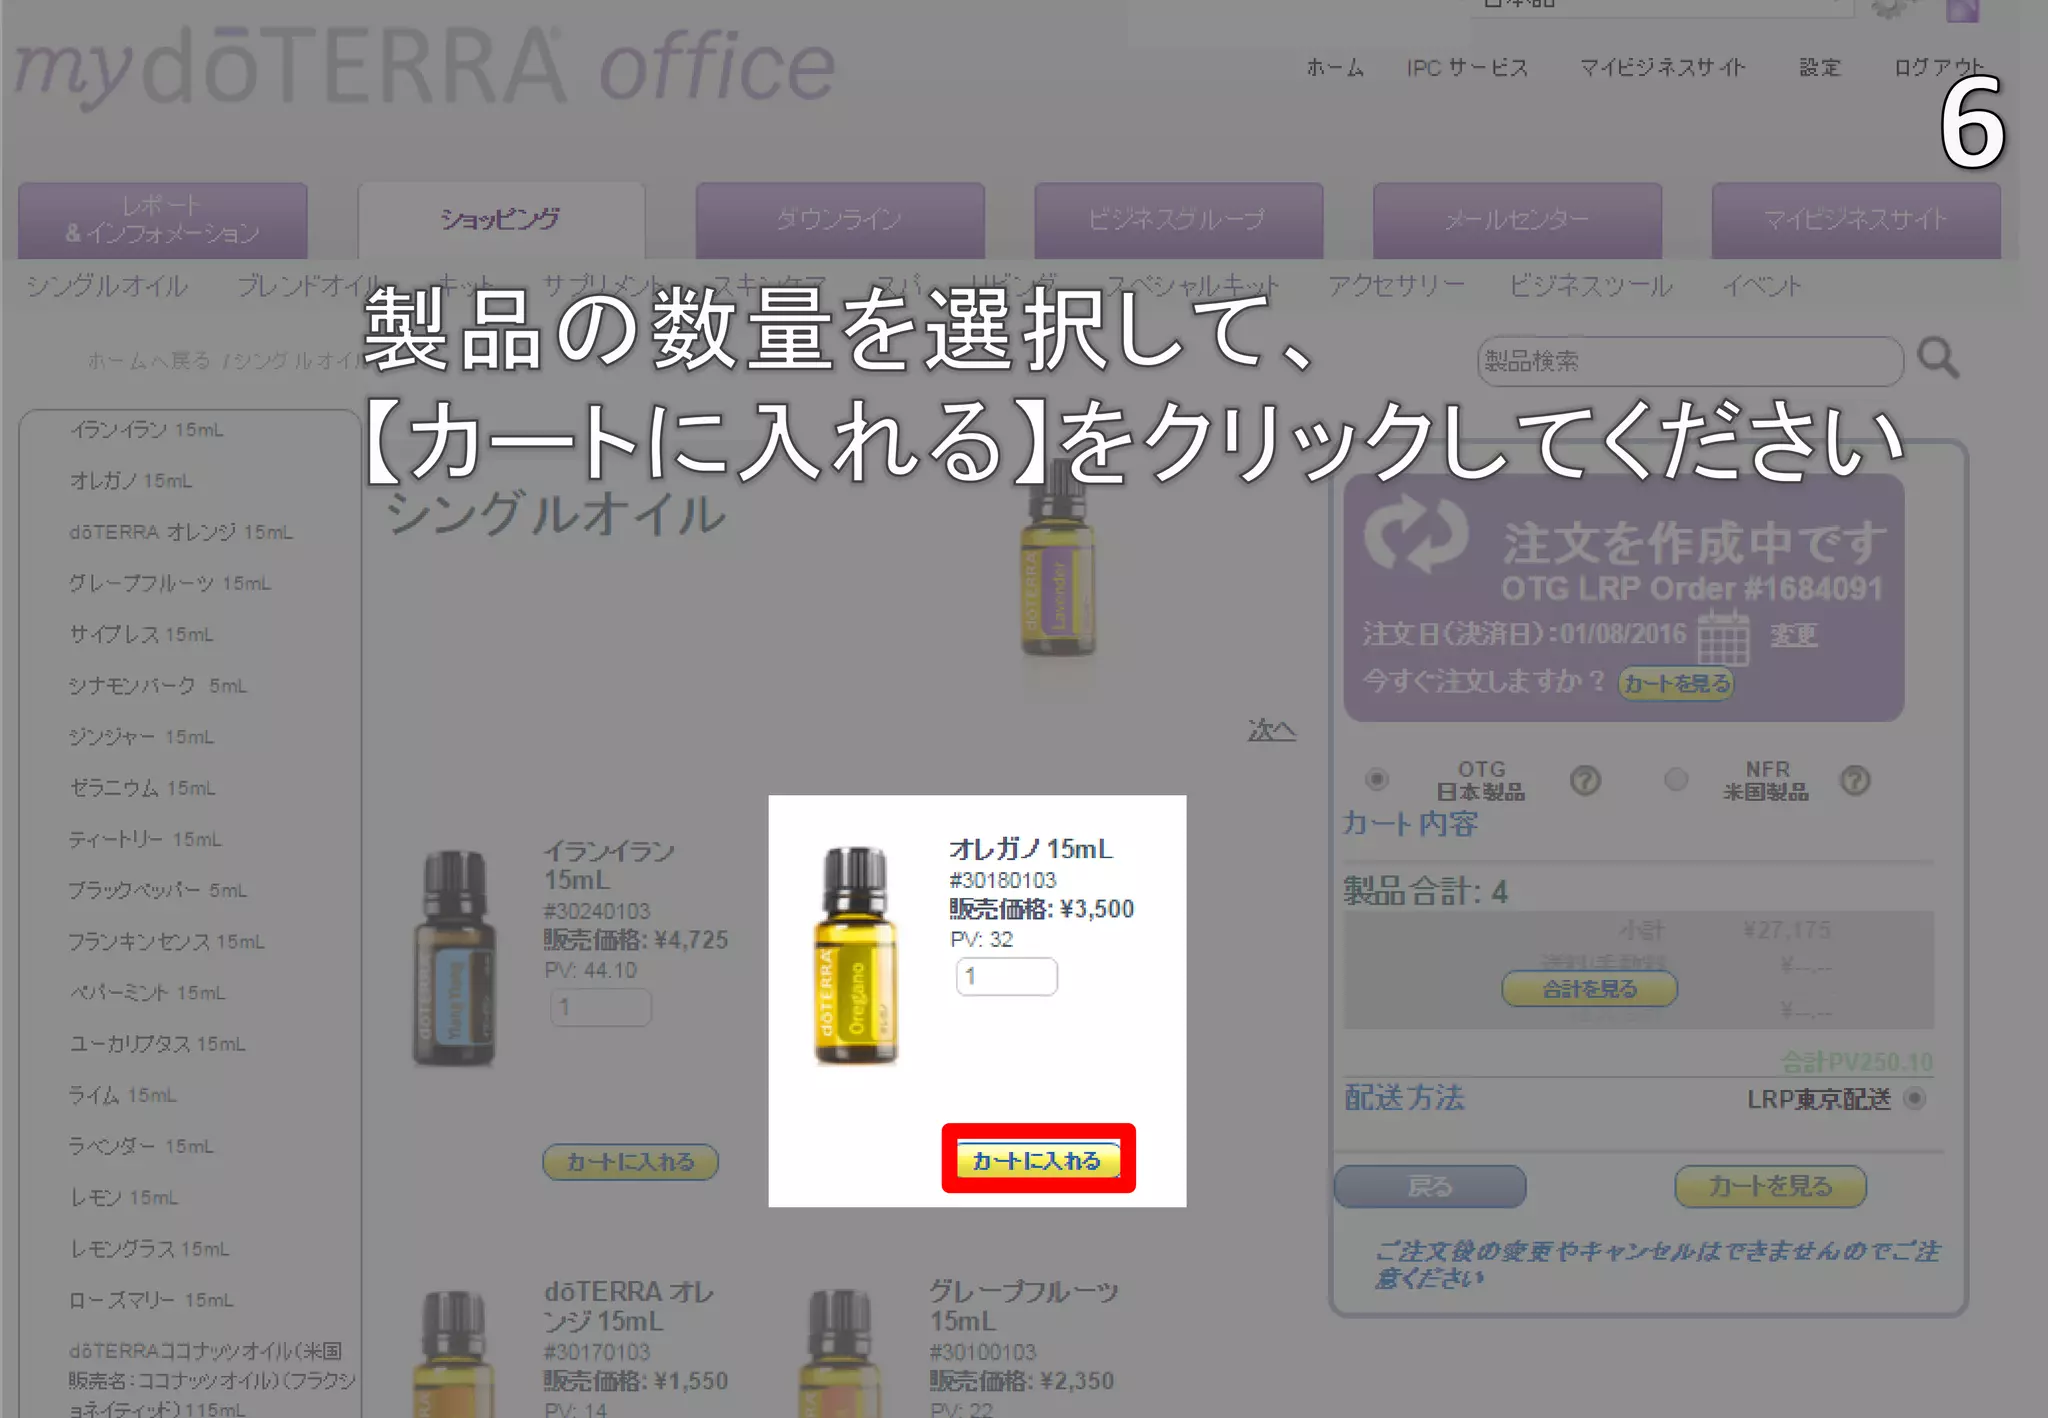
Task: Open the ダウンライン tab
Action: [x=839, y=219]
